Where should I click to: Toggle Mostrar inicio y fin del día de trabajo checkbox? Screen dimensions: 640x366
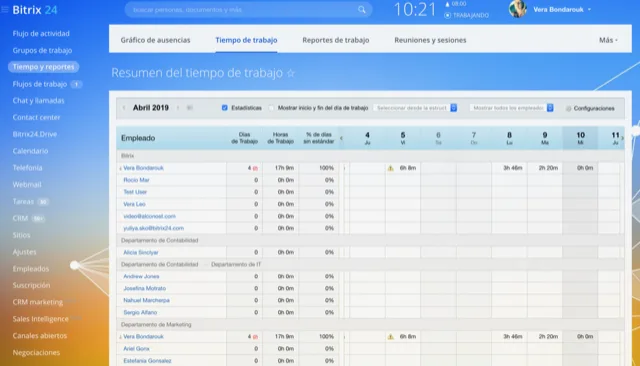pyautogui.click(x=271, y=108)
